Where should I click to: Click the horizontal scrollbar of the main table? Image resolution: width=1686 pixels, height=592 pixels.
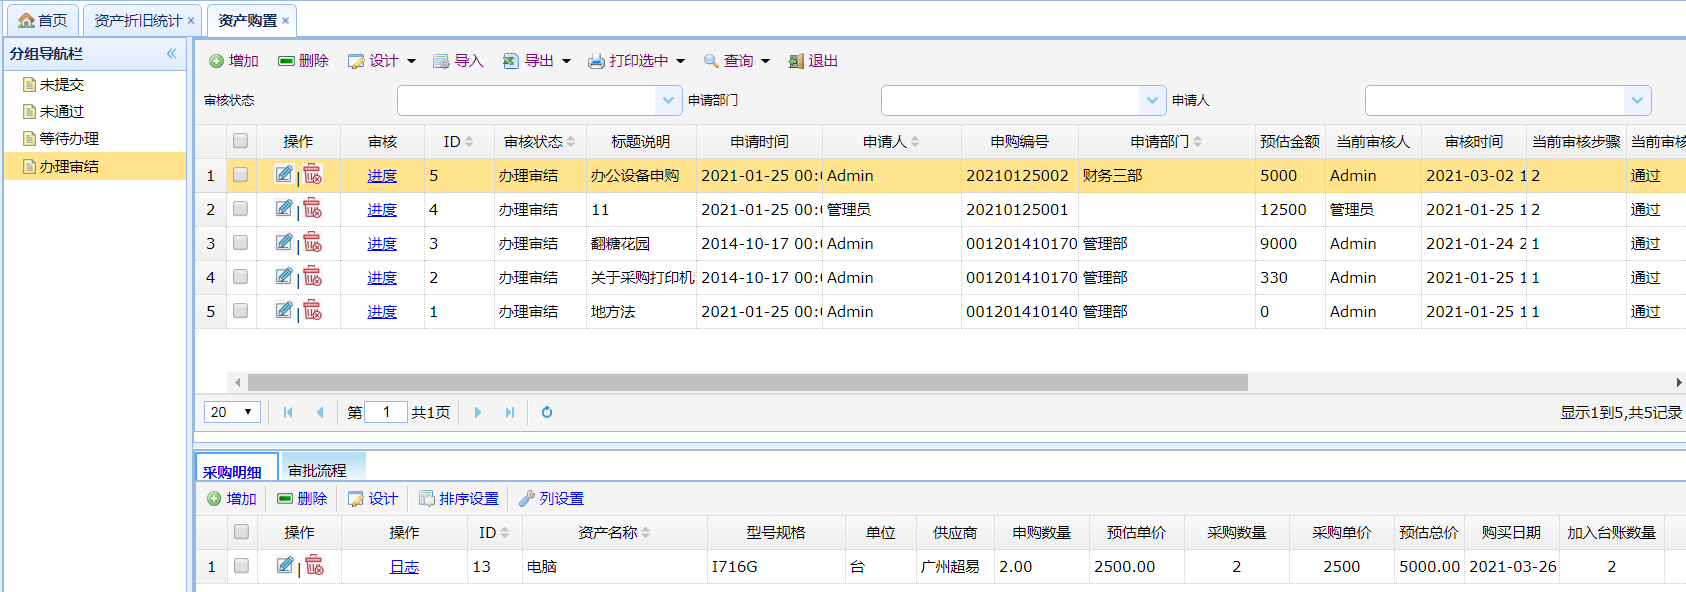(747, 383)
